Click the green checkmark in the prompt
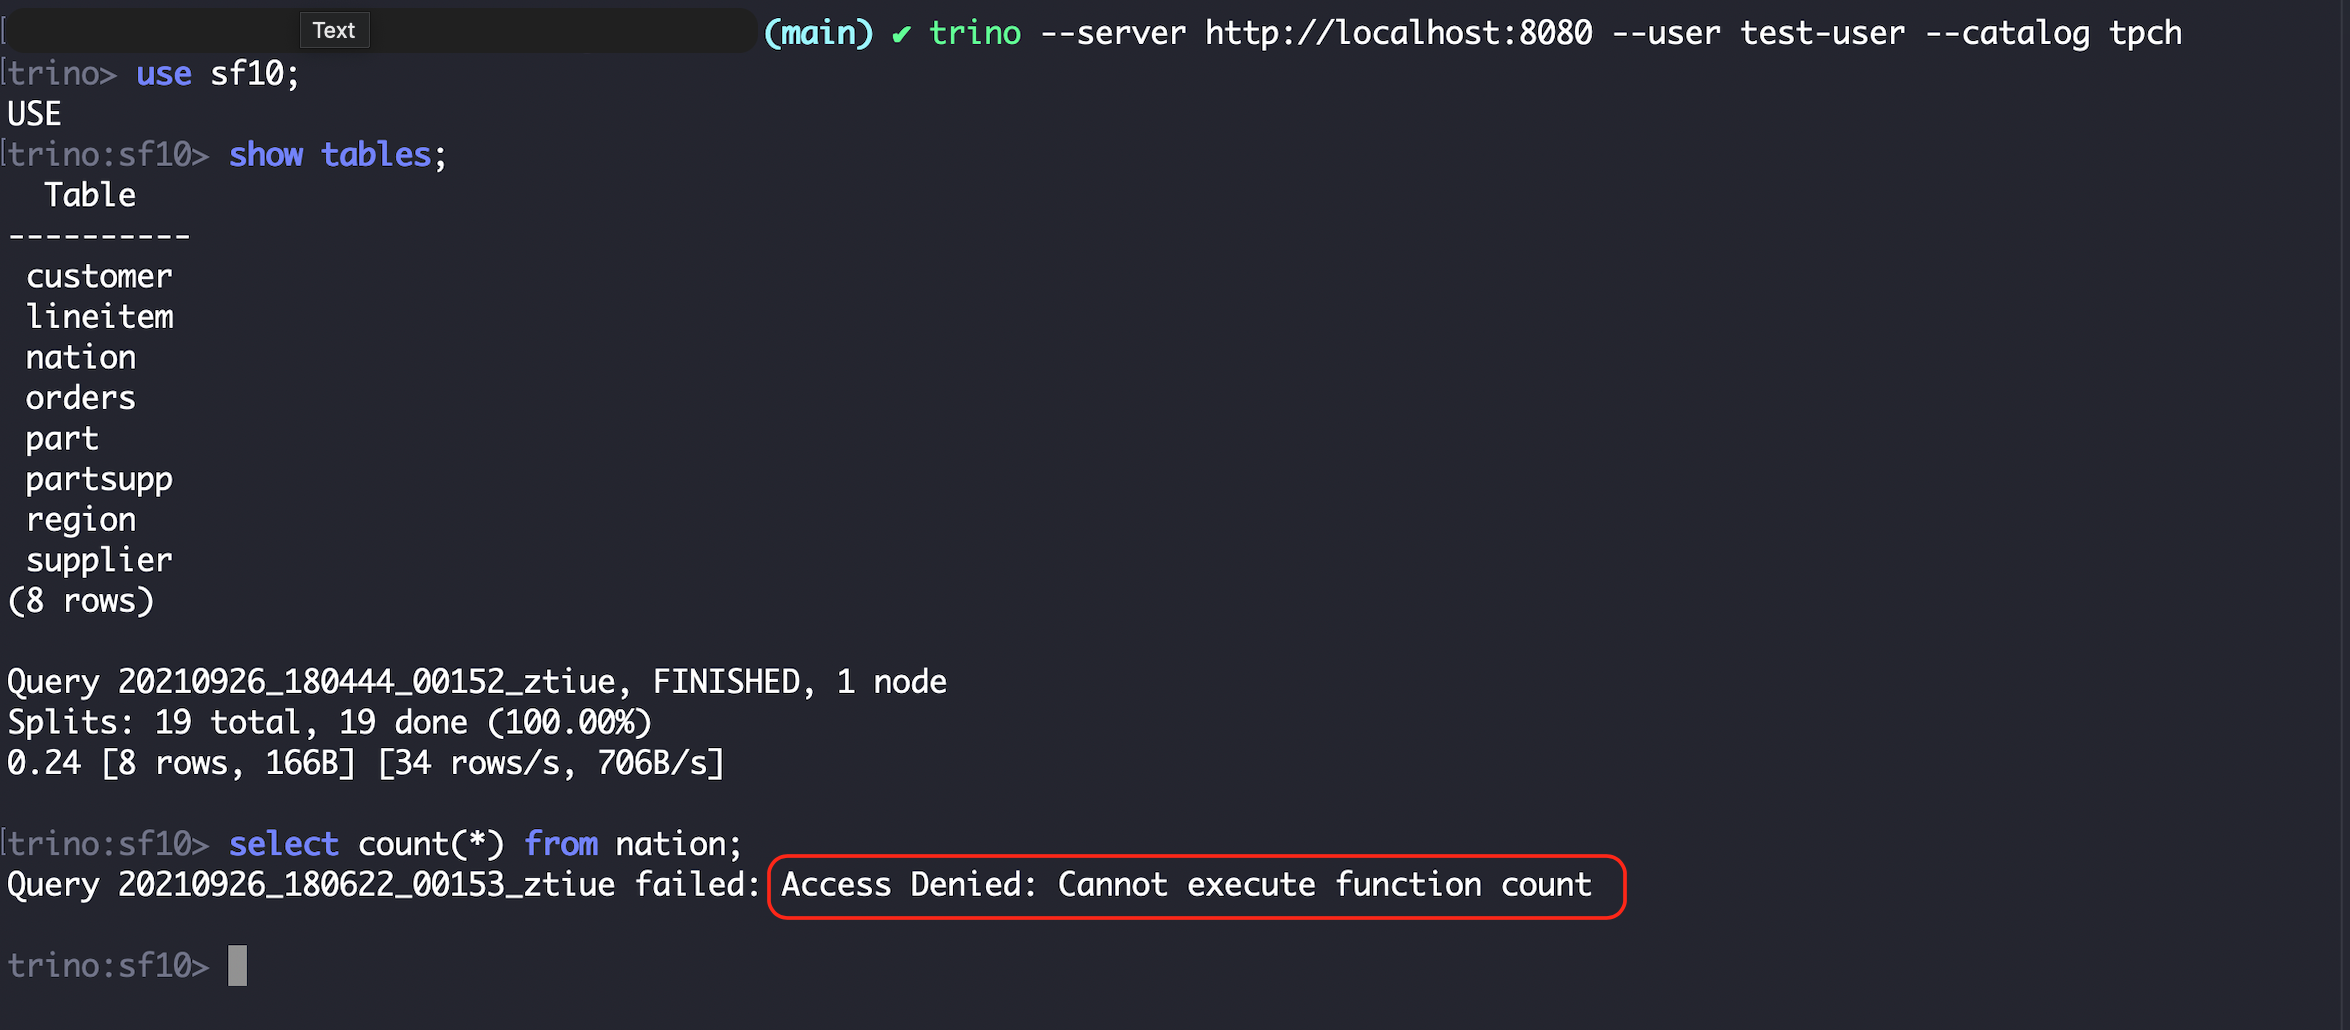 pyautogui.click(x=901, y=35)
